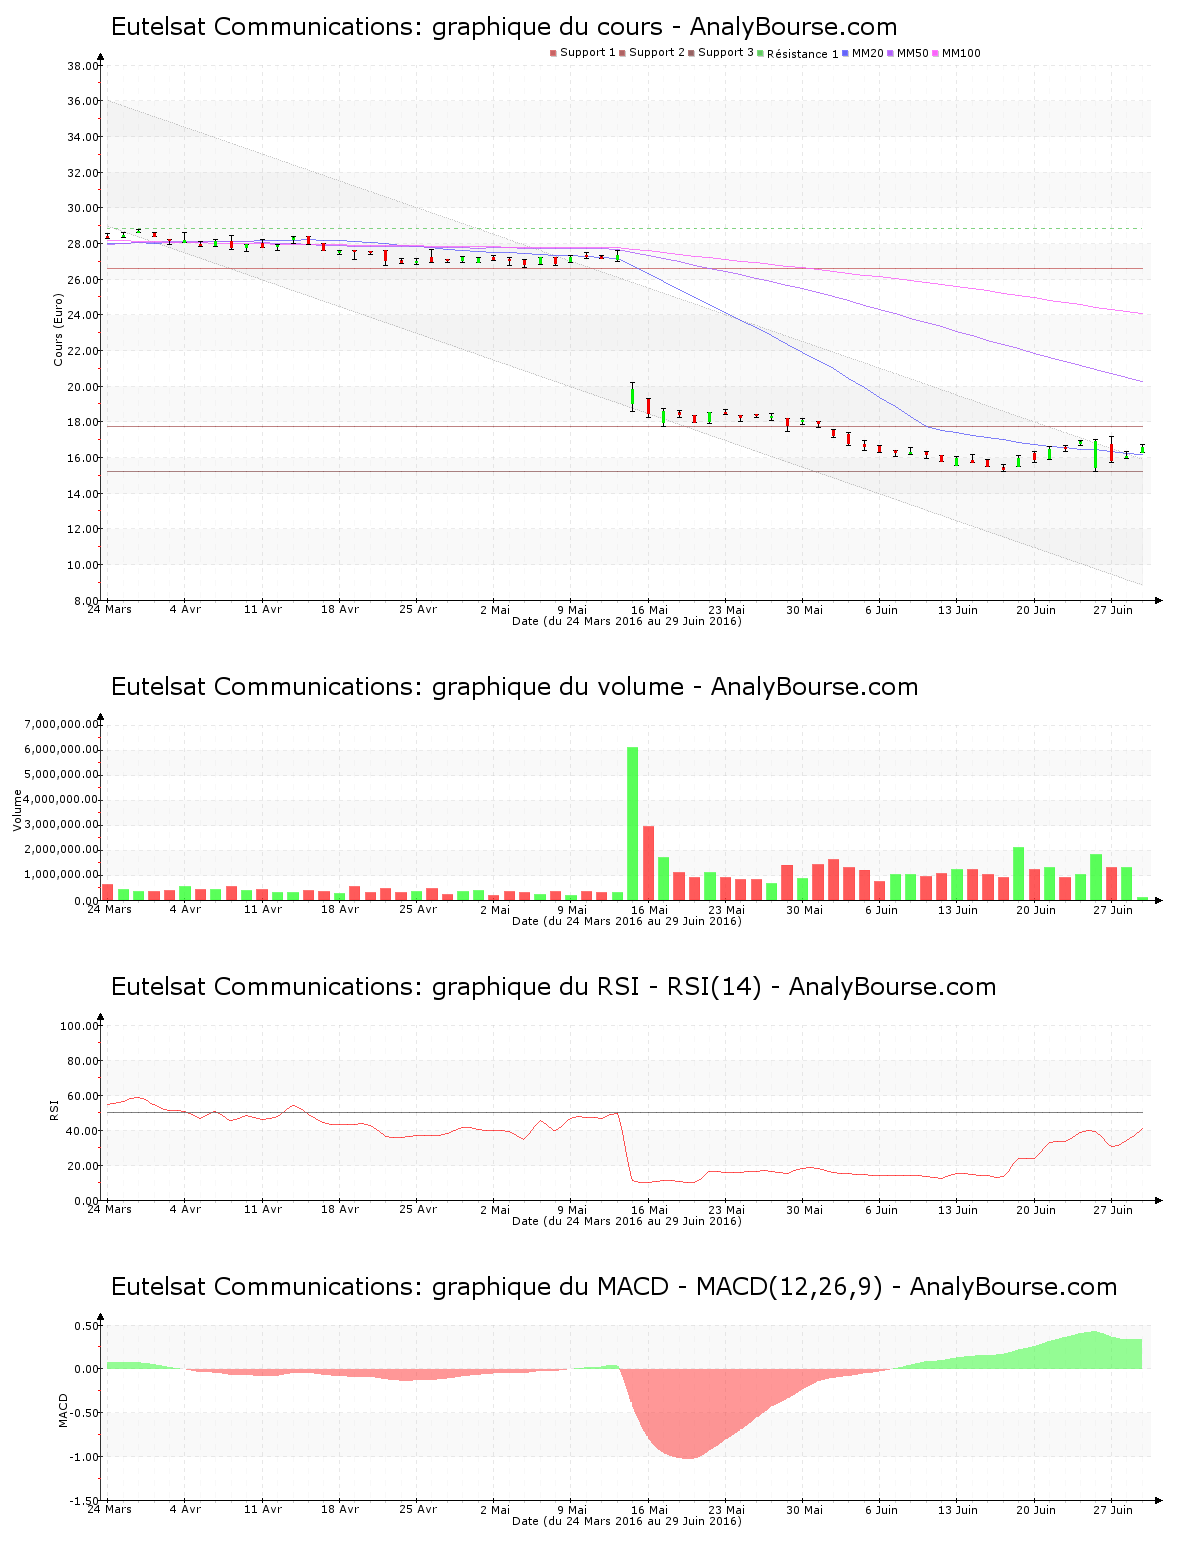Viewport: 1200px width, 1550px height.
Task: Click the 7,000,000.00 volume axis value
Action: pyautogui.click(x=62, y=724)
